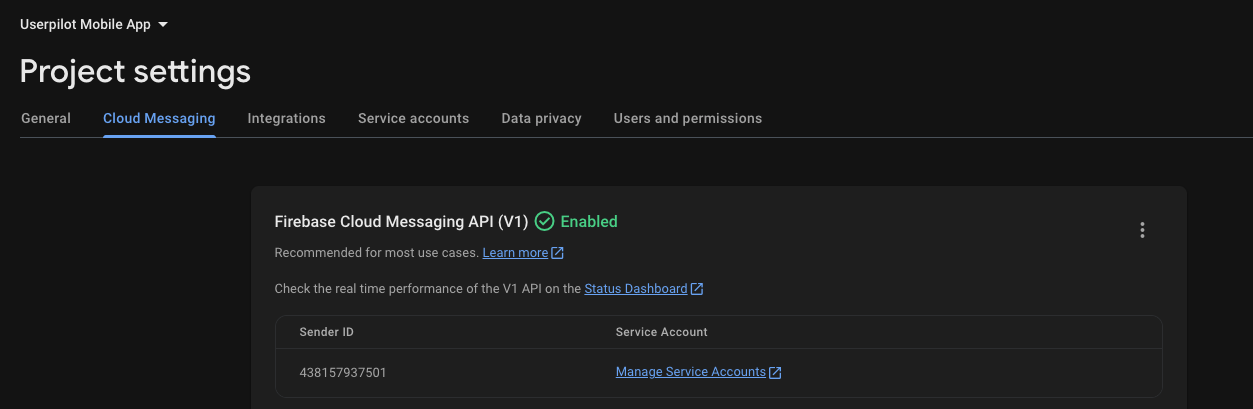Select the Sender ID value 438157937501

point(343,372)
